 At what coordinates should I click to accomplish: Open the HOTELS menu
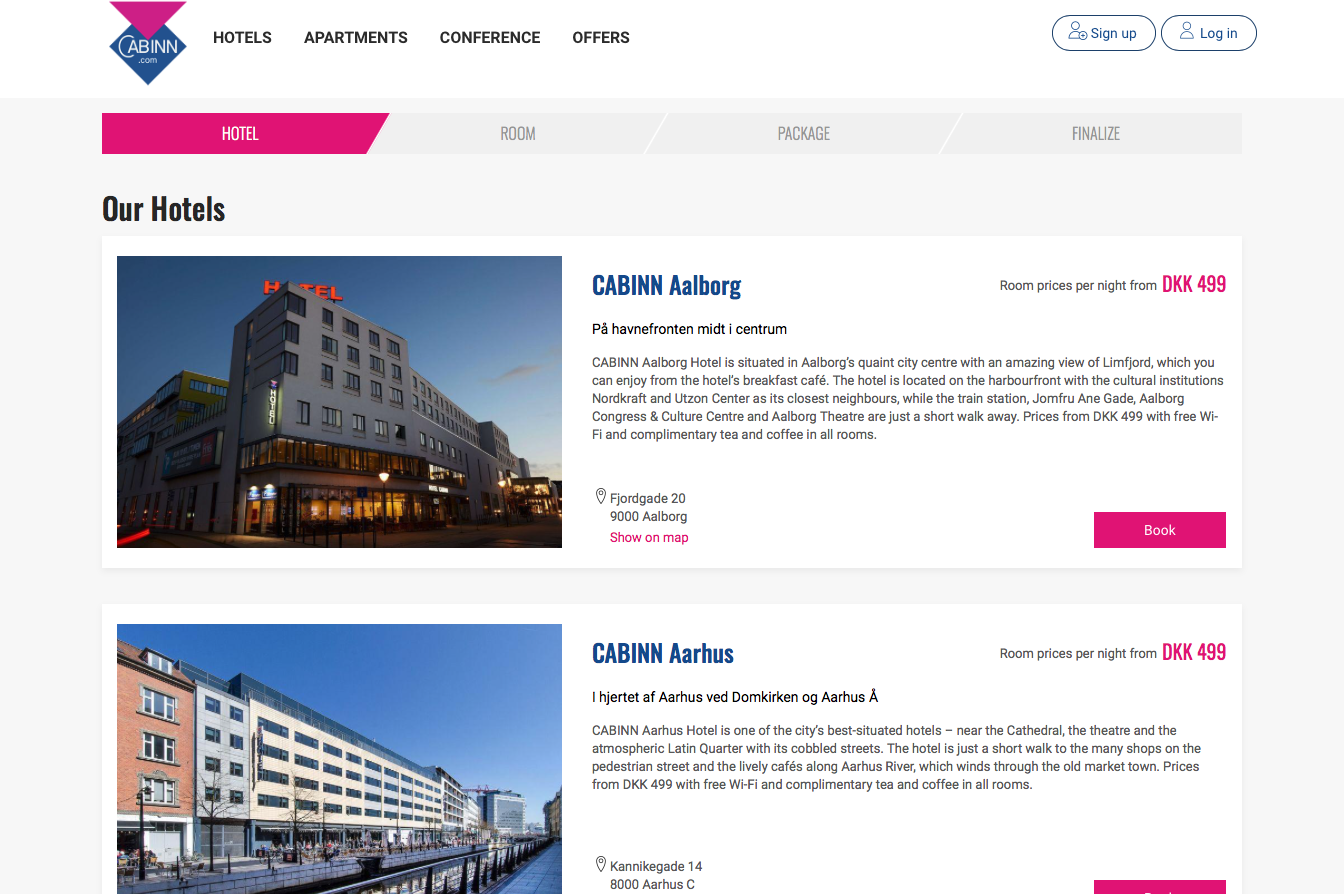point(242,37)
